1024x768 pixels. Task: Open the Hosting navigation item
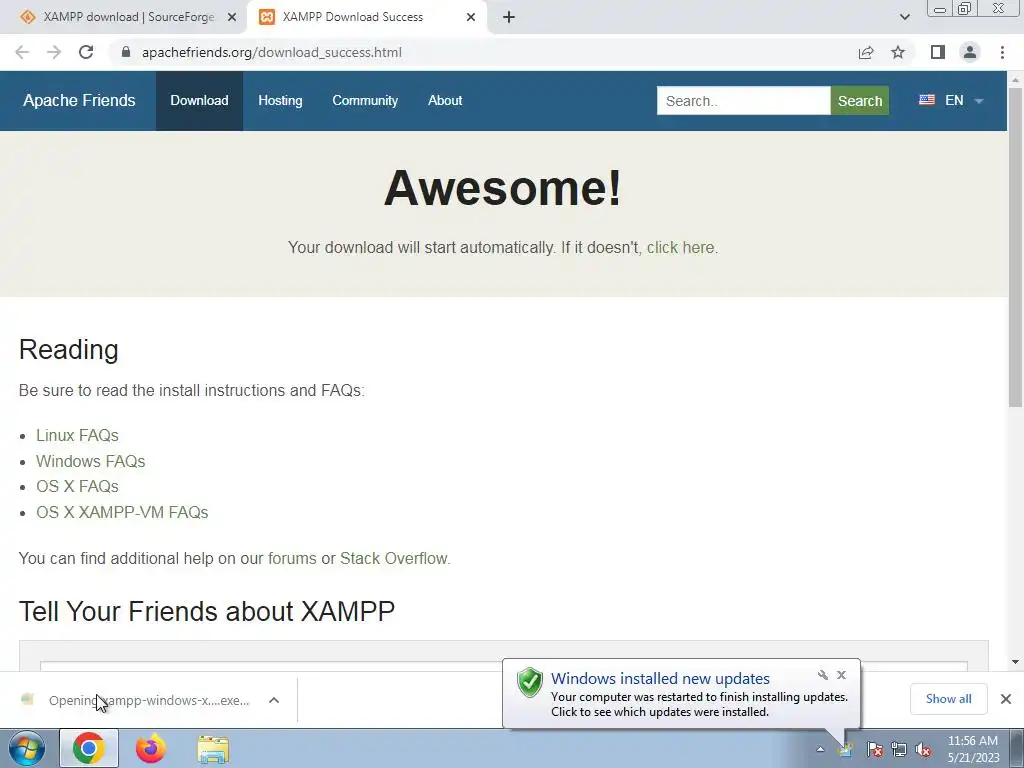point(280,101)
